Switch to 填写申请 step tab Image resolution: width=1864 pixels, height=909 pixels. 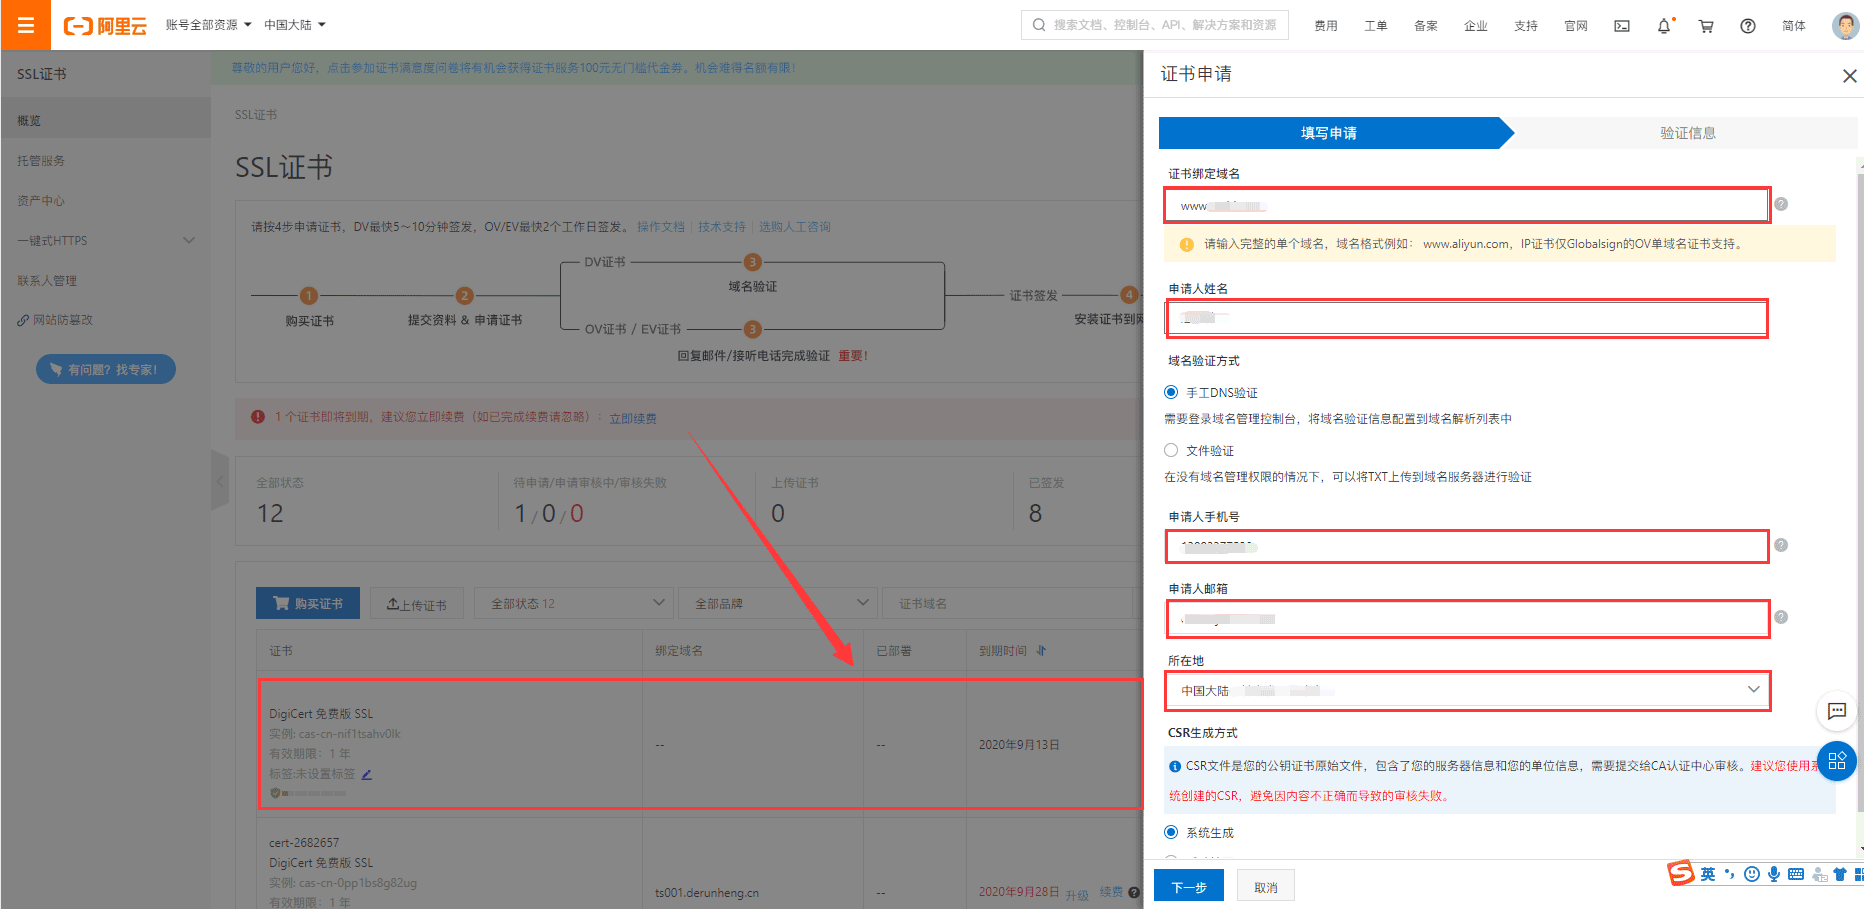coord(1329,133)
